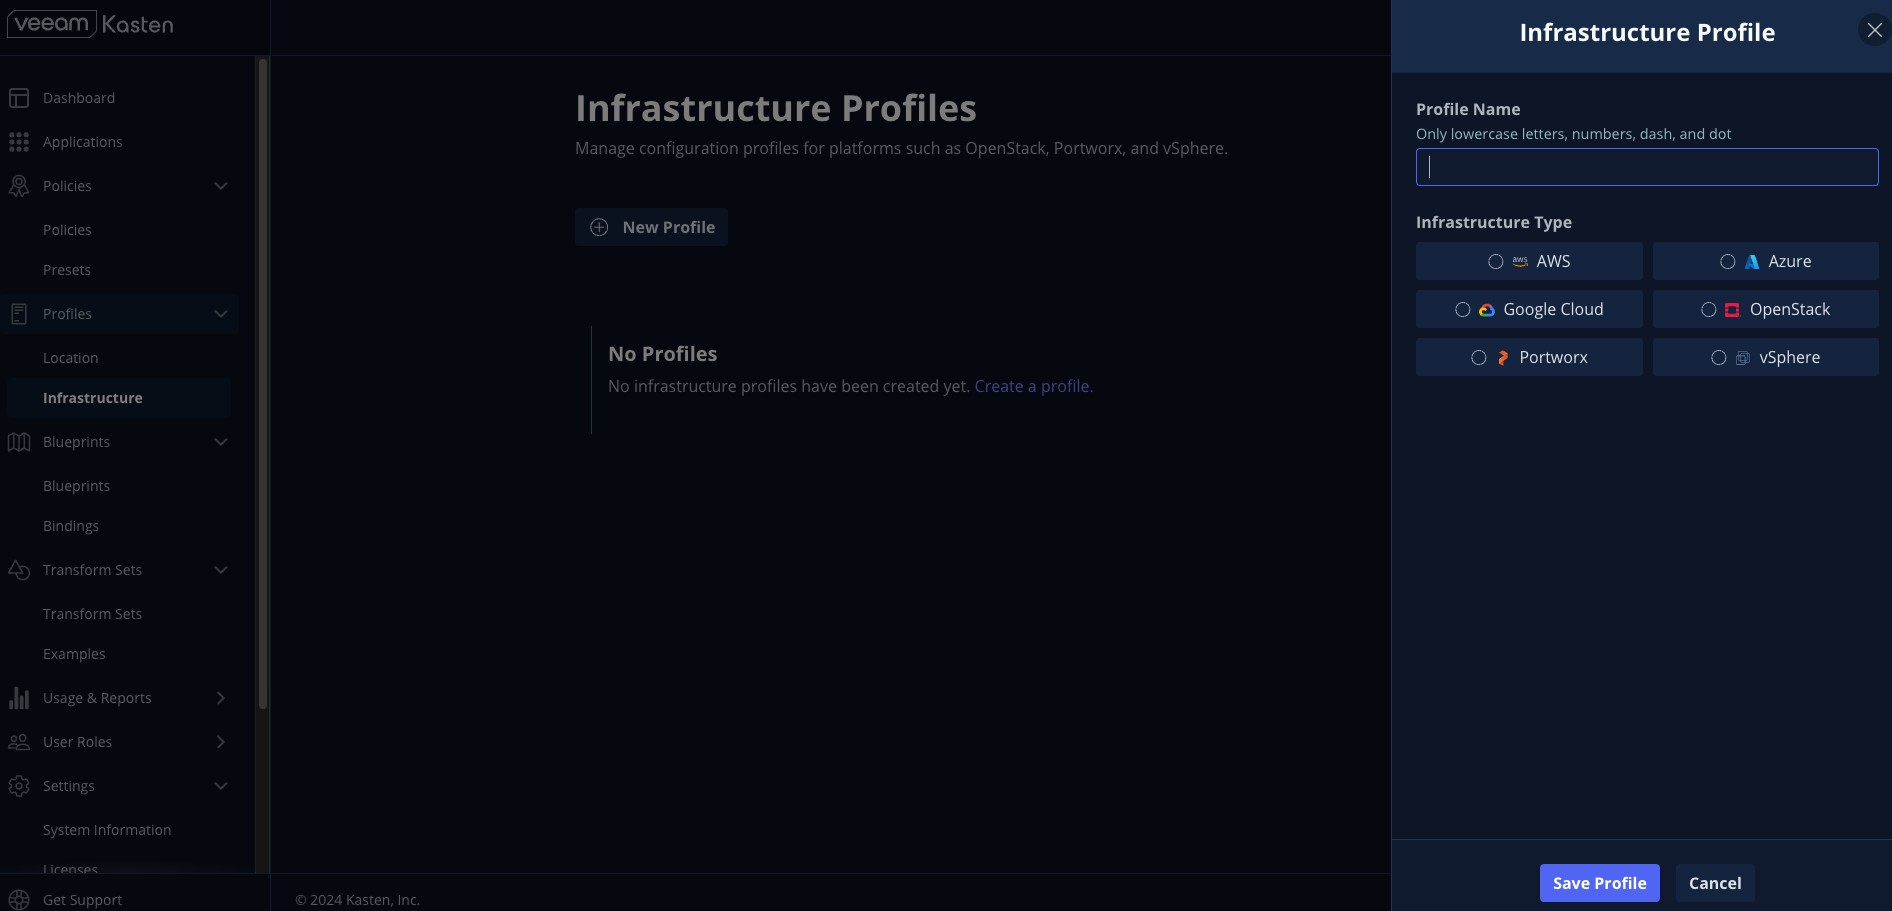This screenshot has width=1892, height=911.
Task: Click the Save Profile button
Action: (1599, 883)
